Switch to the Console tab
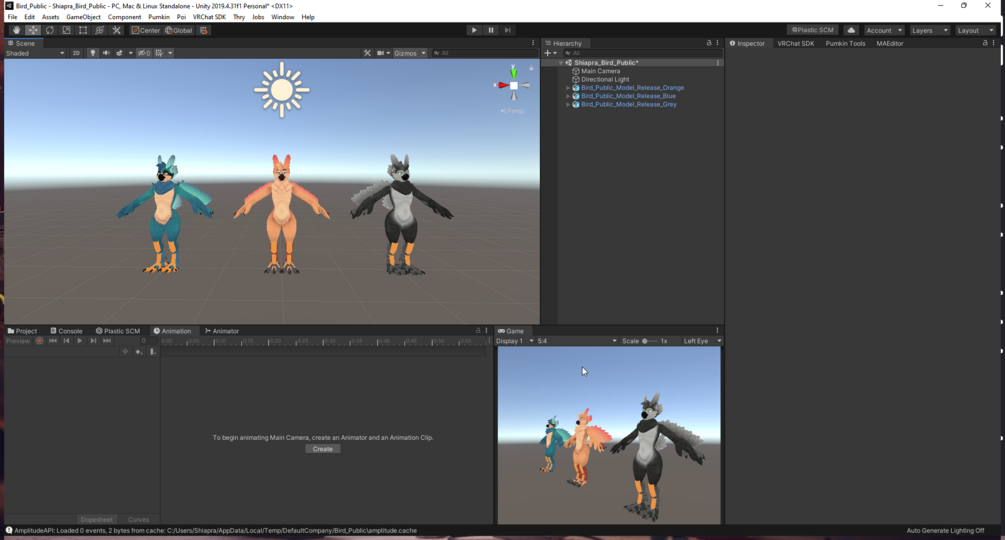This screenshot has width=1005, height=540. tap(66, 331)
